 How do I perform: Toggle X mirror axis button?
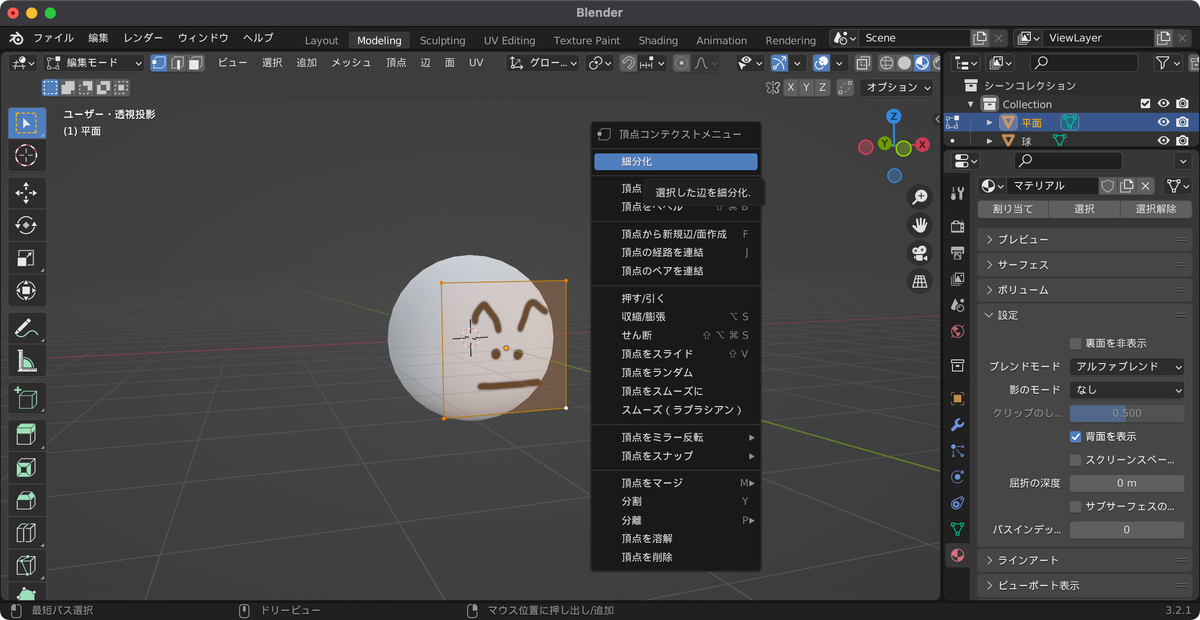click(790, 88)
